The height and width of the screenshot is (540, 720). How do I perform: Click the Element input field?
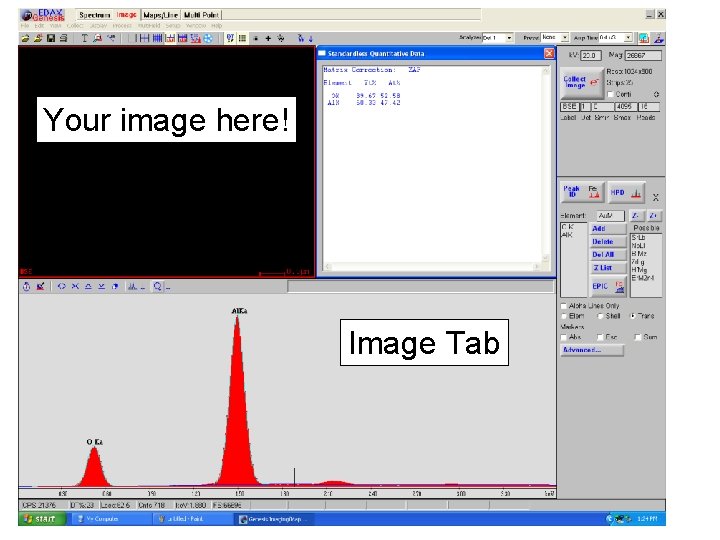click(x=610, y=216)
